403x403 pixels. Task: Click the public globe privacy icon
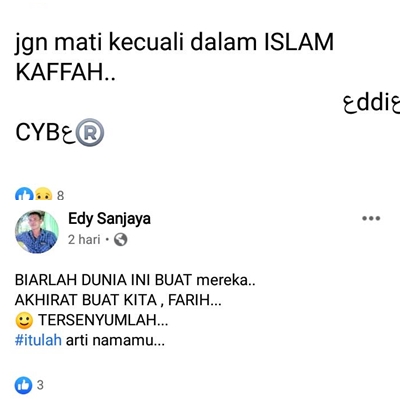point(120,239)
